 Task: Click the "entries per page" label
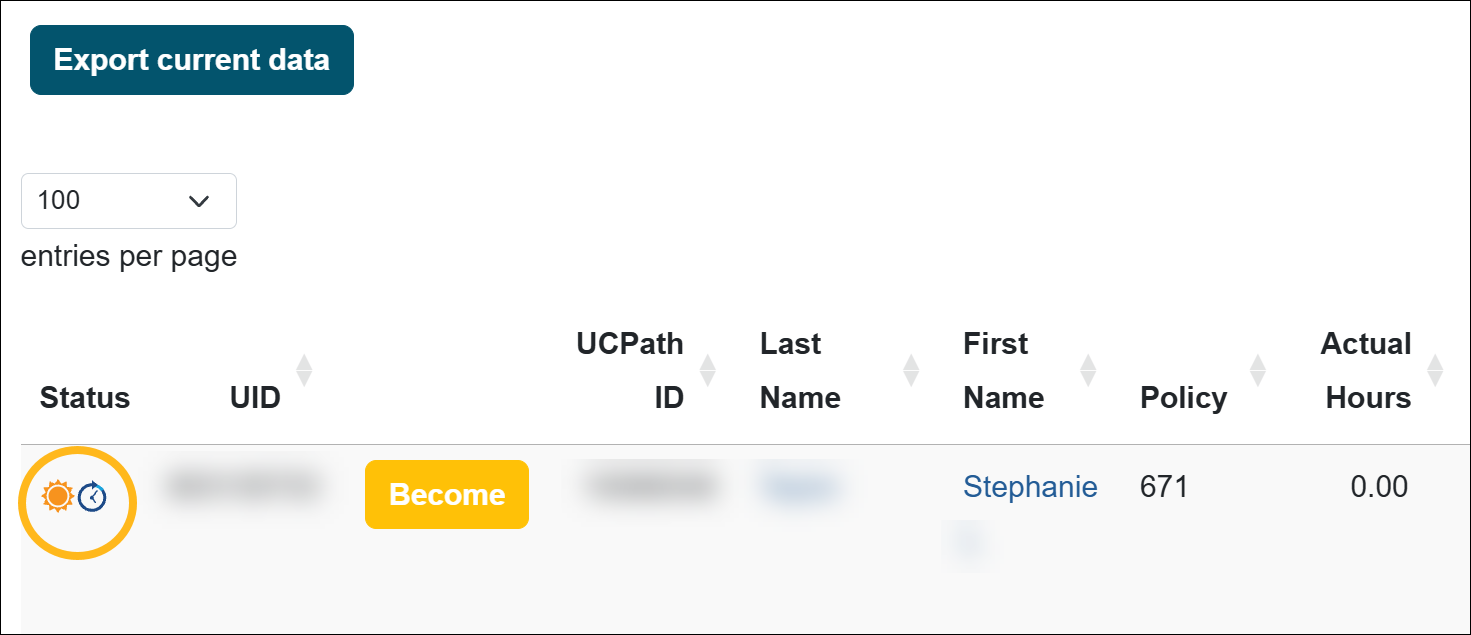(129, 257)
